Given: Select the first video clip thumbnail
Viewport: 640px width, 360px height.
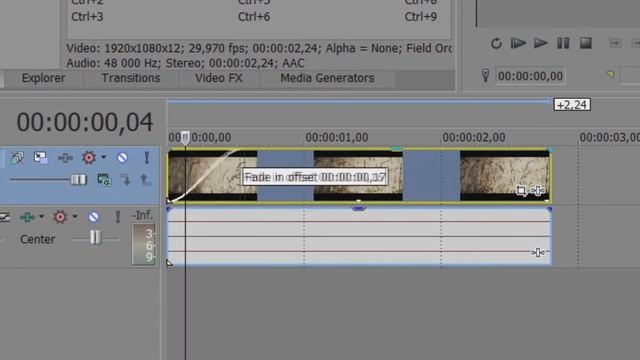Looking at the screenshot, I should [212, 176].
